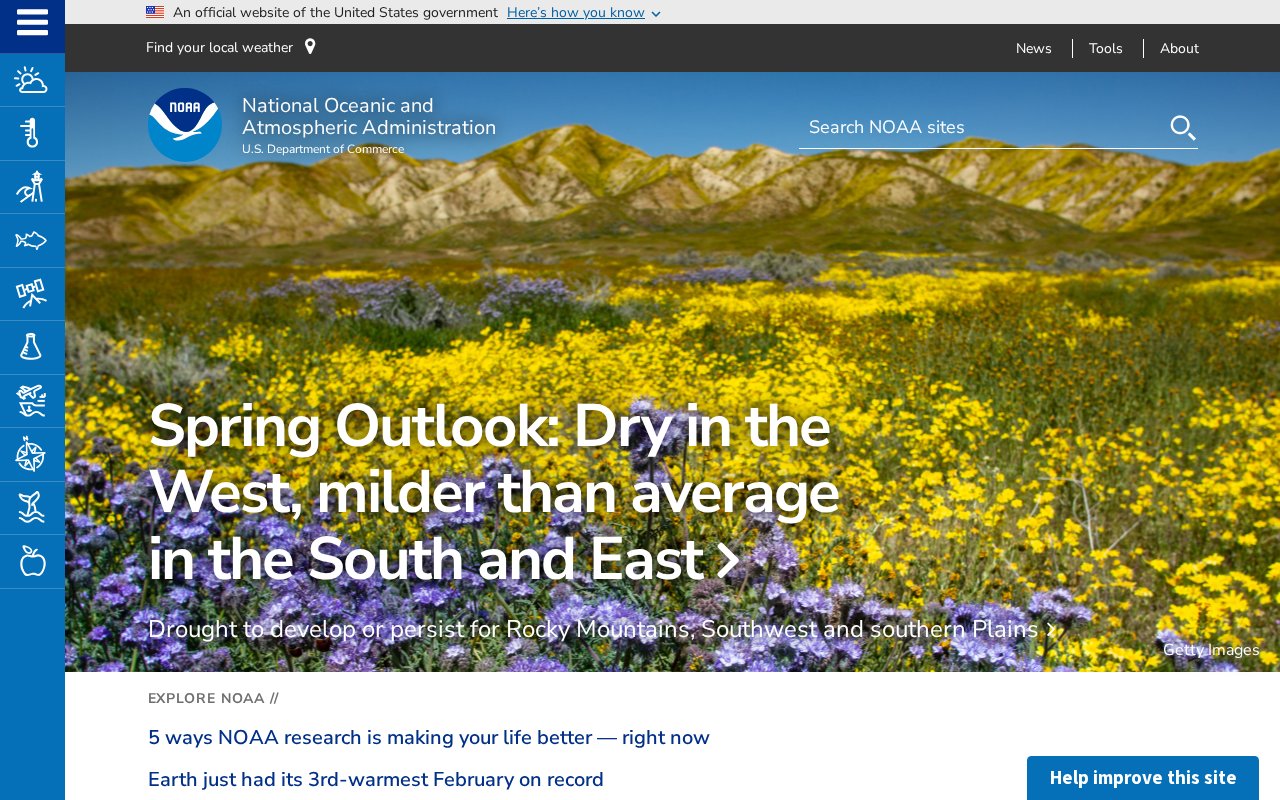The width and height of the screenshot is (1280, 800).
Task: Open 5 ways NOAA research article
Action: coord(429,738)
